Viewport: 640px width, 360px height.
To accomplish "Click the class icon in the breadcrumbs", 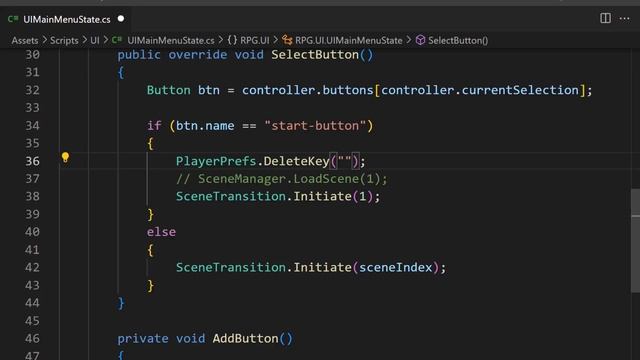I will click(x=287, y=40).
